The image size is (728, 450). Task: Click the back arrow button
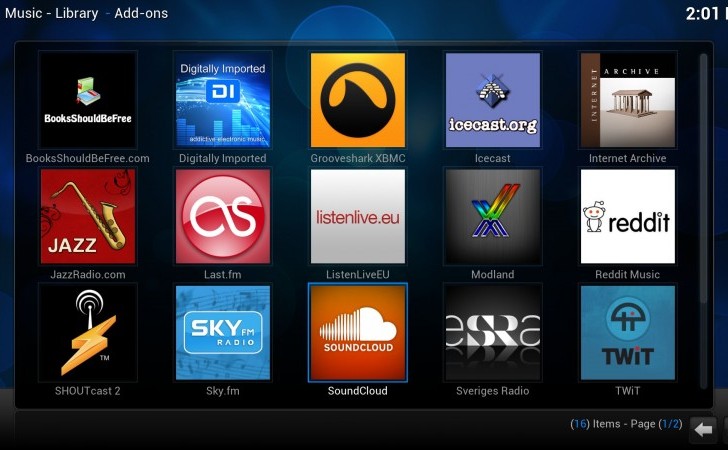703,430
